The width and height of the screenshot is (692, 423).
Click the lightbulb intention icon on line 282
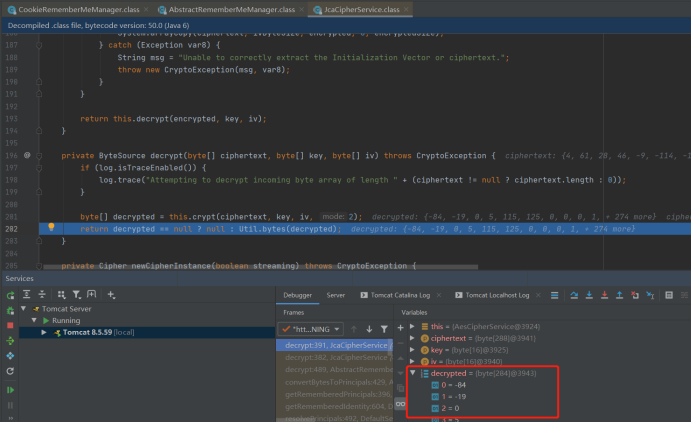(51, 227)
